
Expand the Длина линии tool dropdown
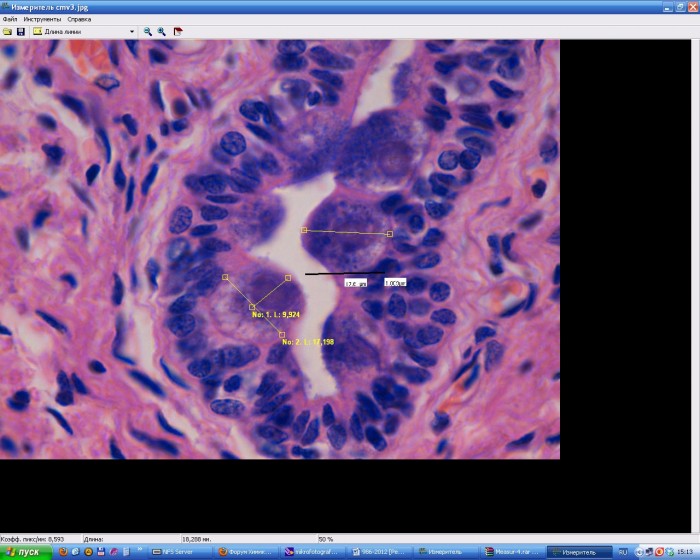pyautogui.click(x=132, y=32)
